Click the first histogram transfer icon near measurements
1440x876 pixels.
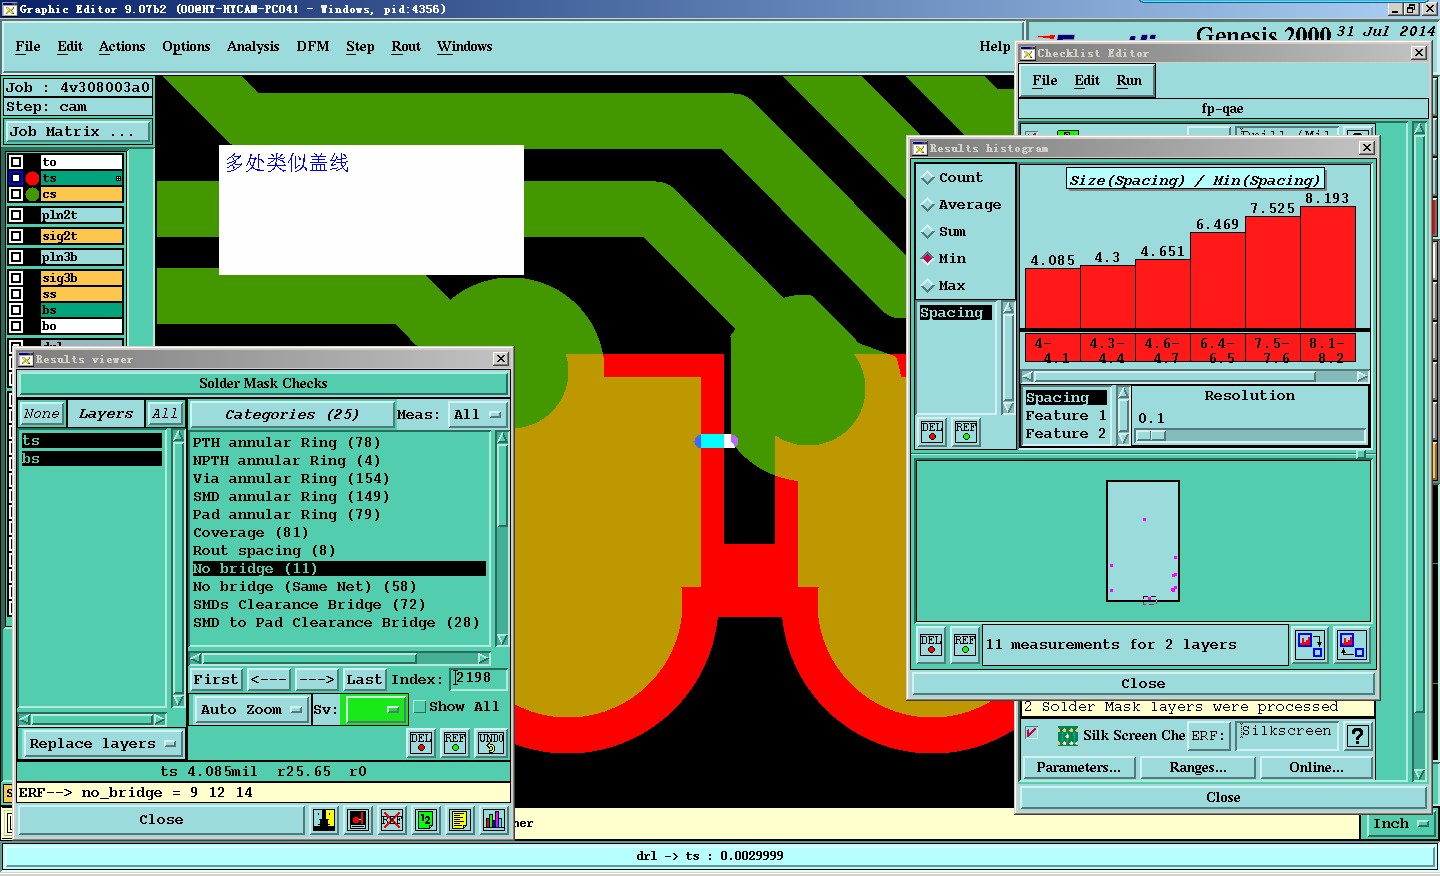click(1310, 645)
